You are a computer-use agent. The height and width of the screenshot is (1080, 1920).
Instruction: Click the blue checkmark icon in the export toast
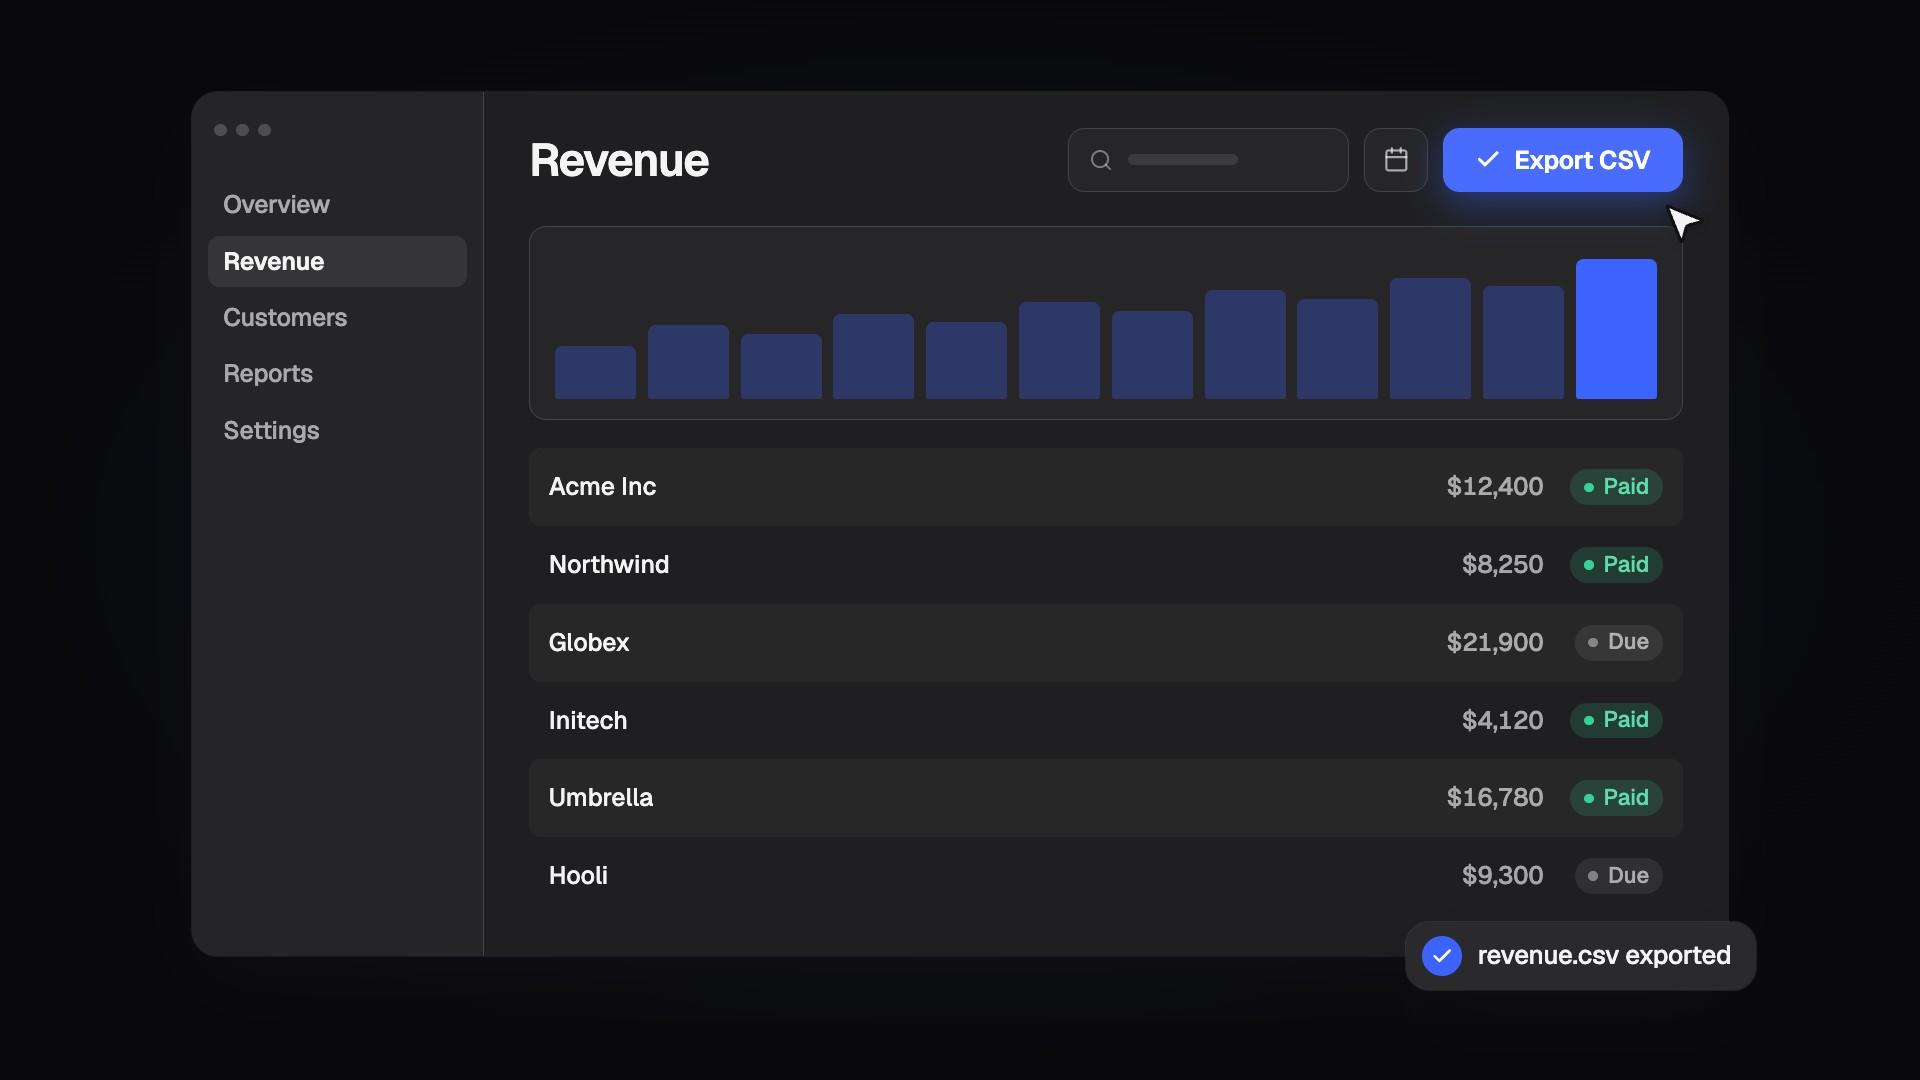[1442, 956]
